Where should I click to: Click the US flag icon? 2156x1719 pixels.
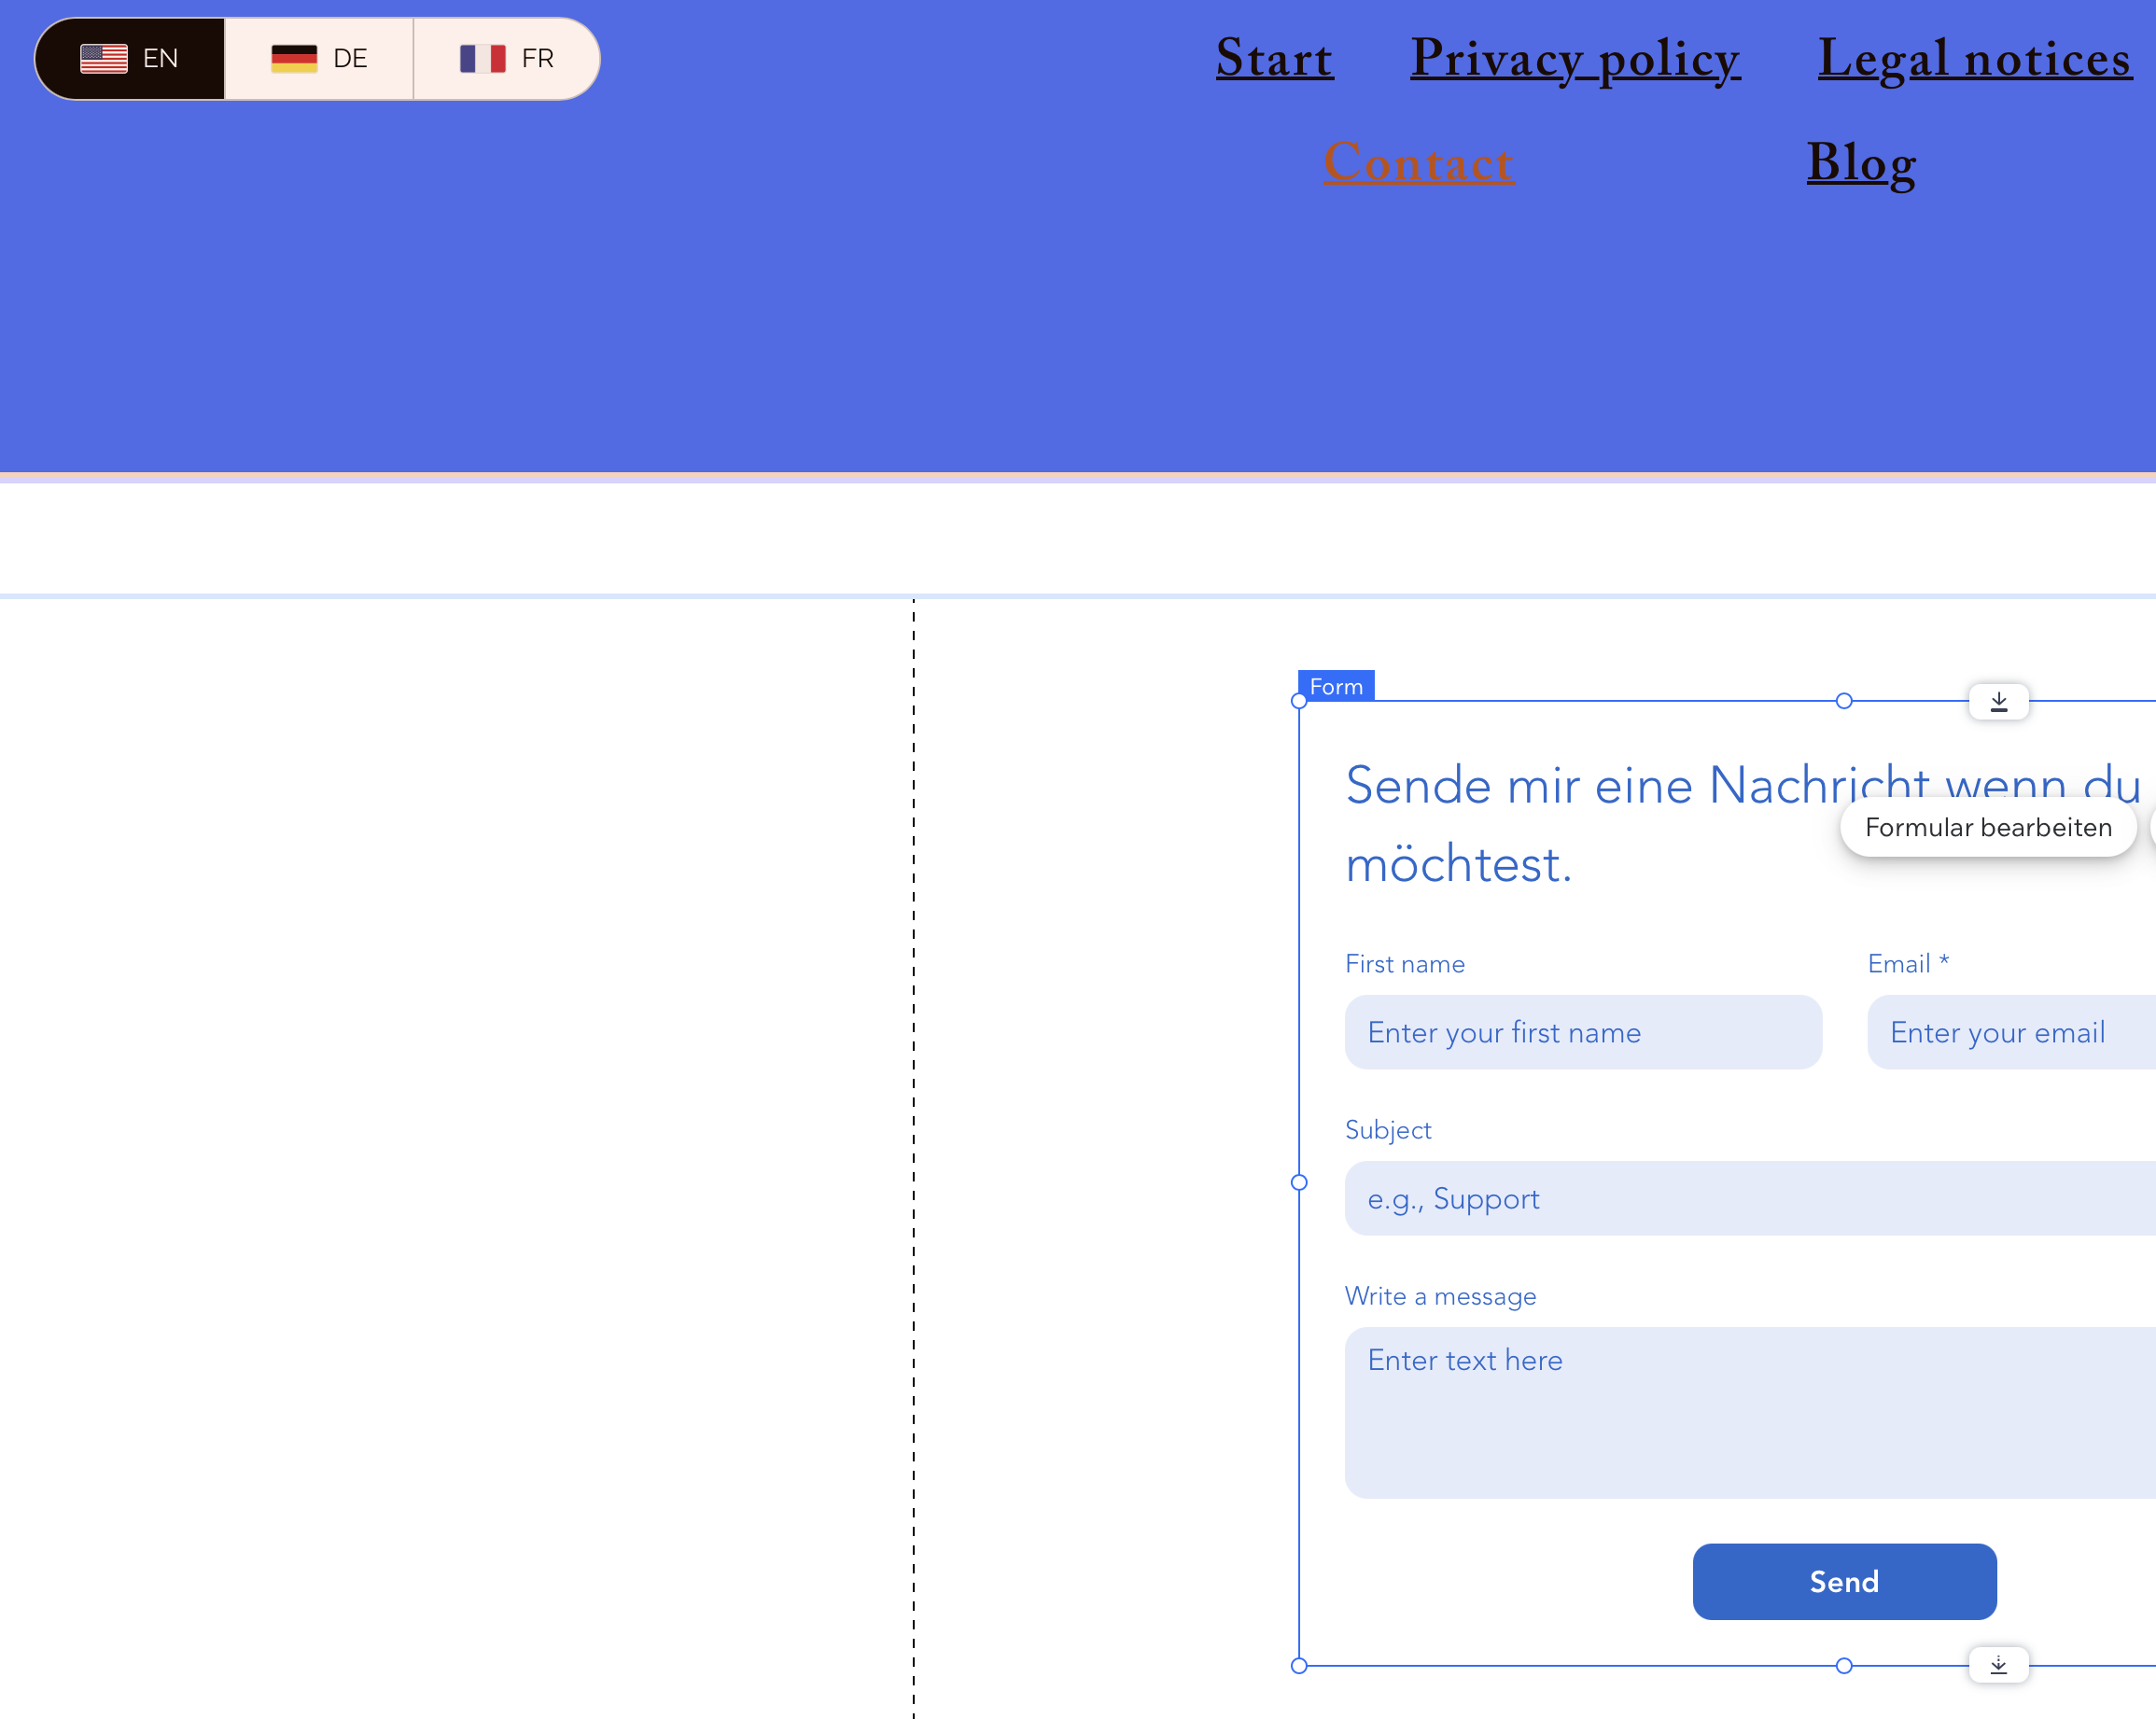(x=104, y=59)
